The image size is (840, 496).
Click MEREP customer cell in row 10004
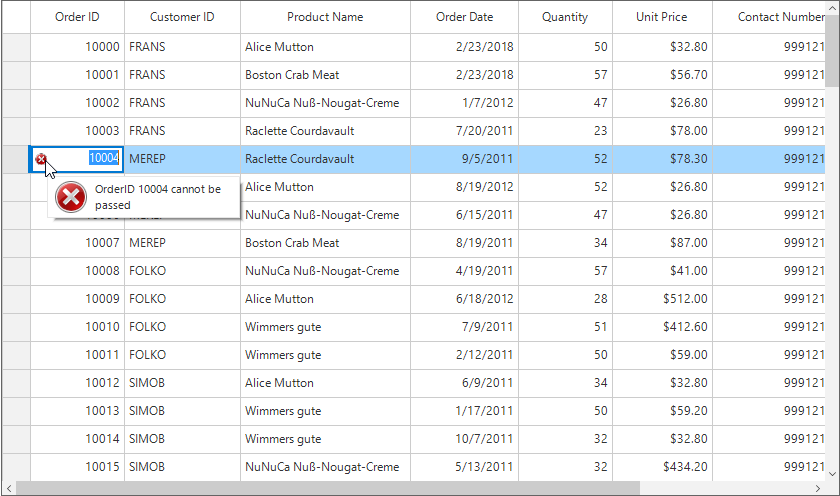tap(182, 159)
